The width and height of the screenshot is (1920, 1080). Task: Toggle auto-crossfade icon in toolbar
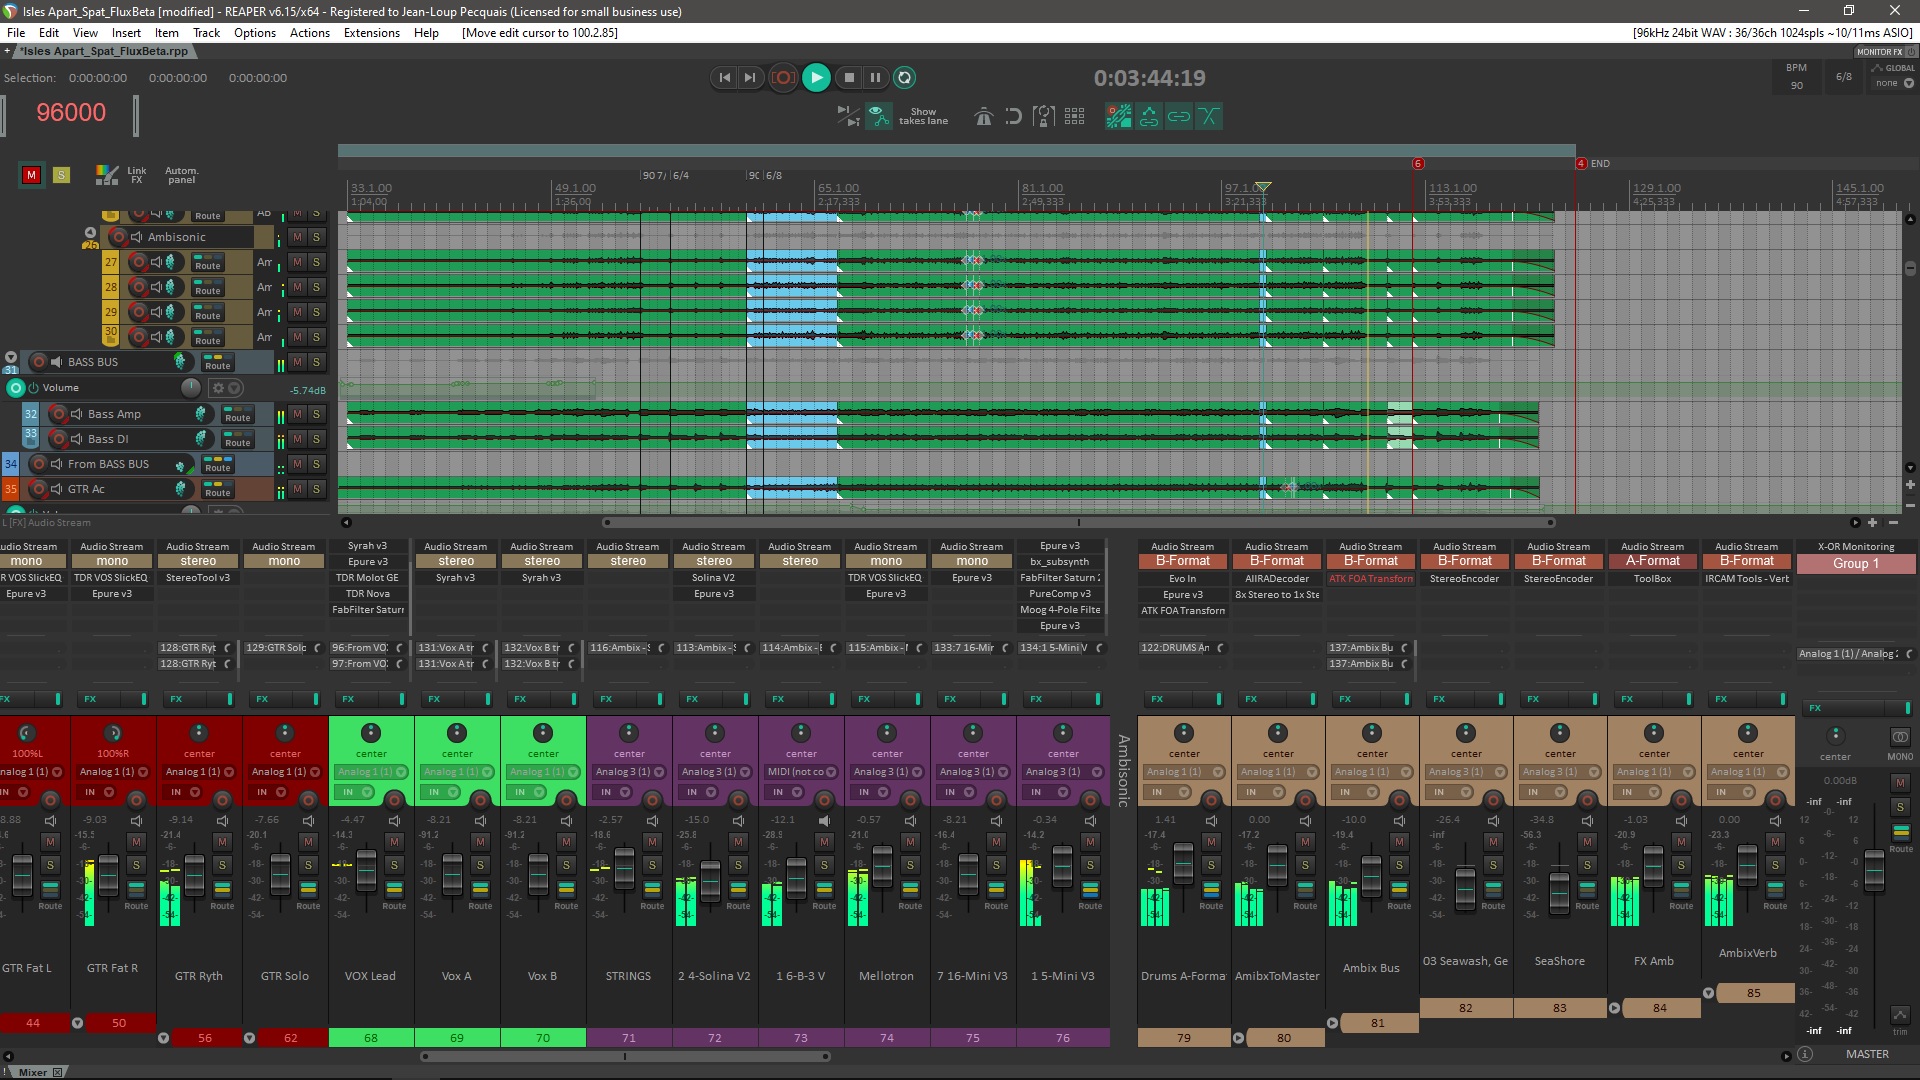coord(1209,117)
